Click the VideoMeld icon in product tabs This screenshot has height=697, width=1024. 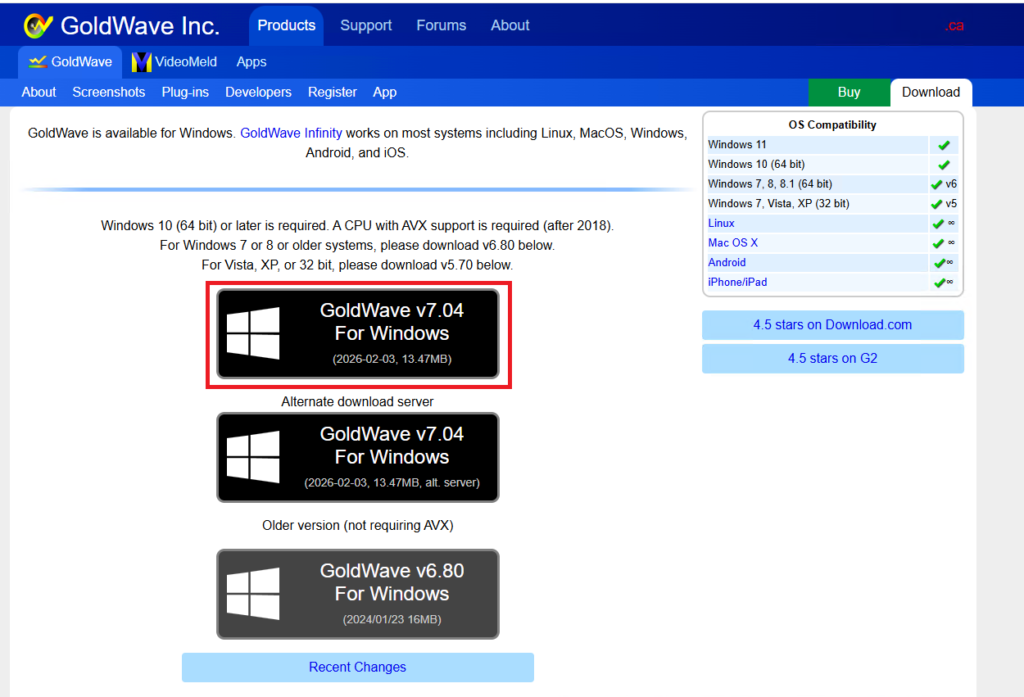[x=141, y=62]
